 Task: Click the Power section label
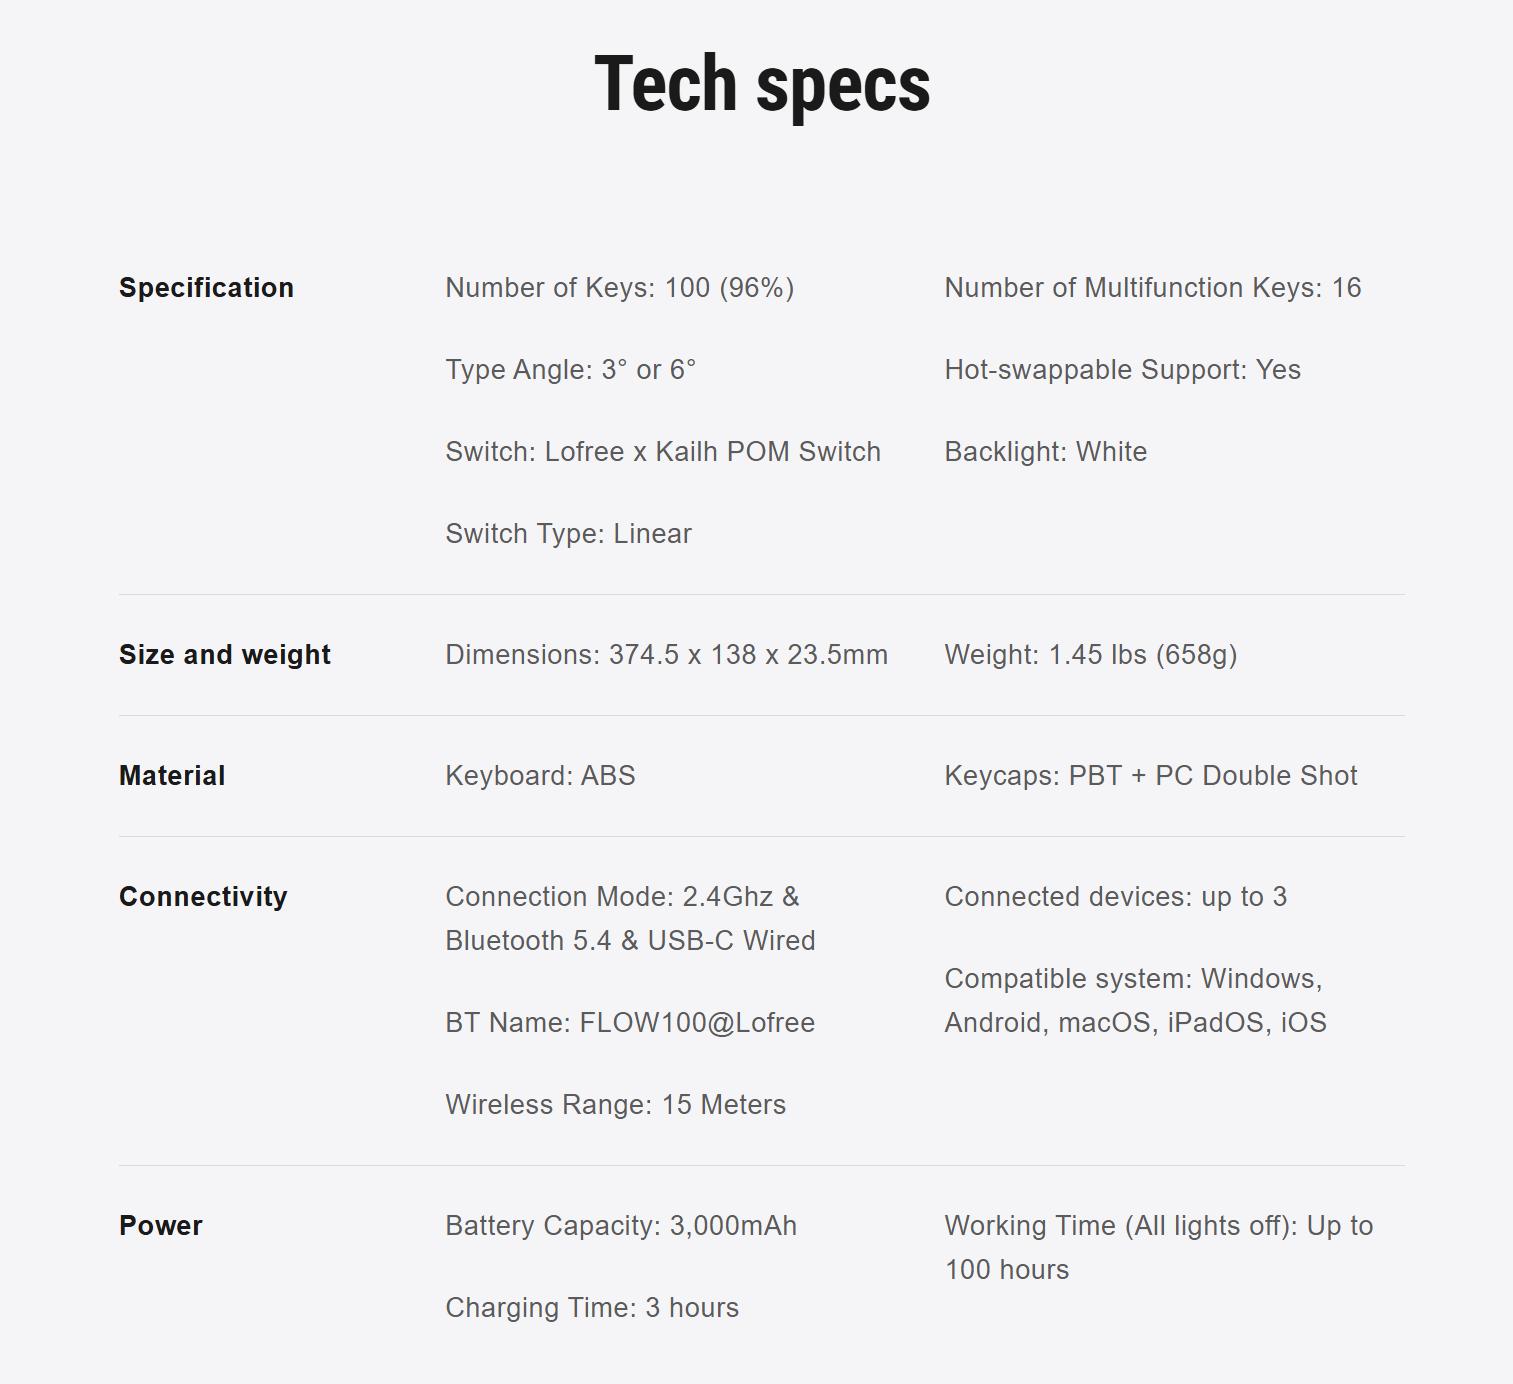click(161, 1226)
